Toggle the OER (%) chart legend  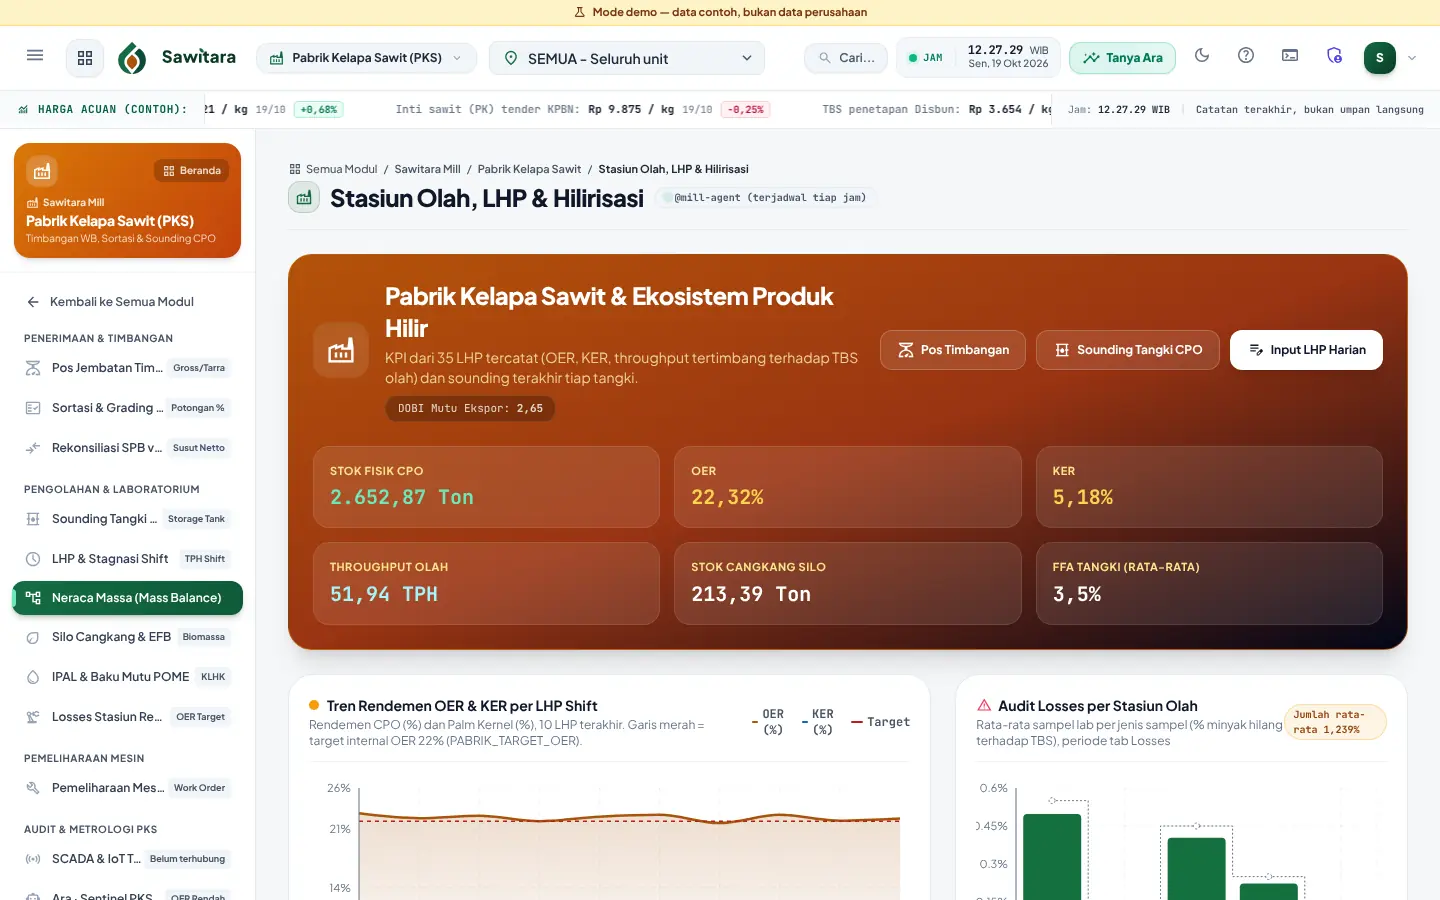(x=768, y=722)
